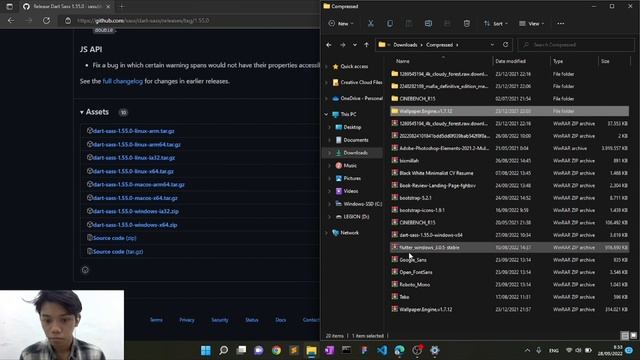The height and width of the screenshot is (360, 640).
Task: Open OneNote from the taskbar
Action: [x=329, y=350]
